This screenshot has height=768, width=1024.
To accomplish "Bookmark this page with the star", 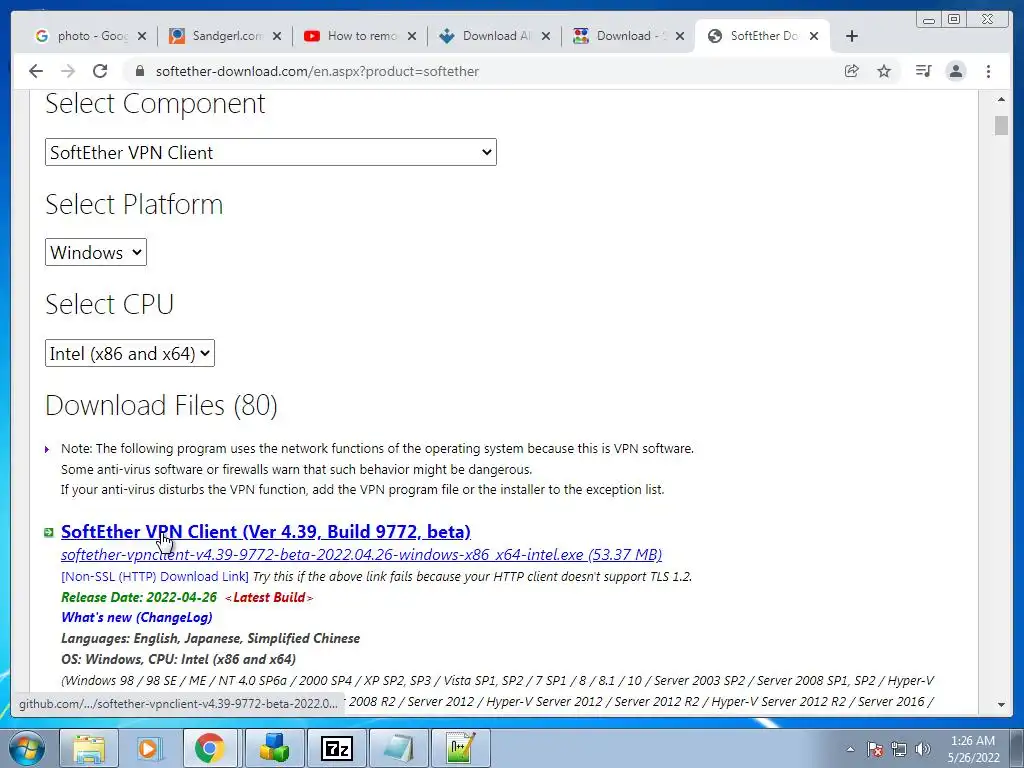I will (x=884, y=71).
